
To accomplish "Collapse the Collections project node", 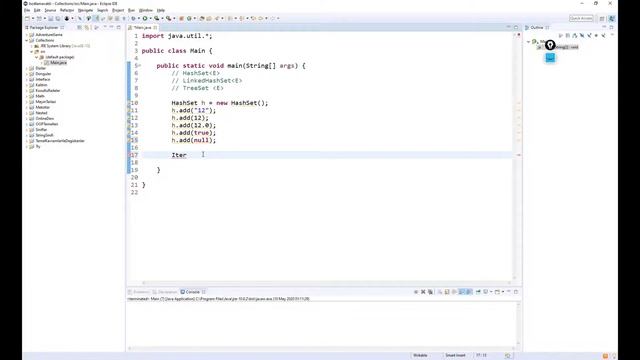I will tap(27, 40).
